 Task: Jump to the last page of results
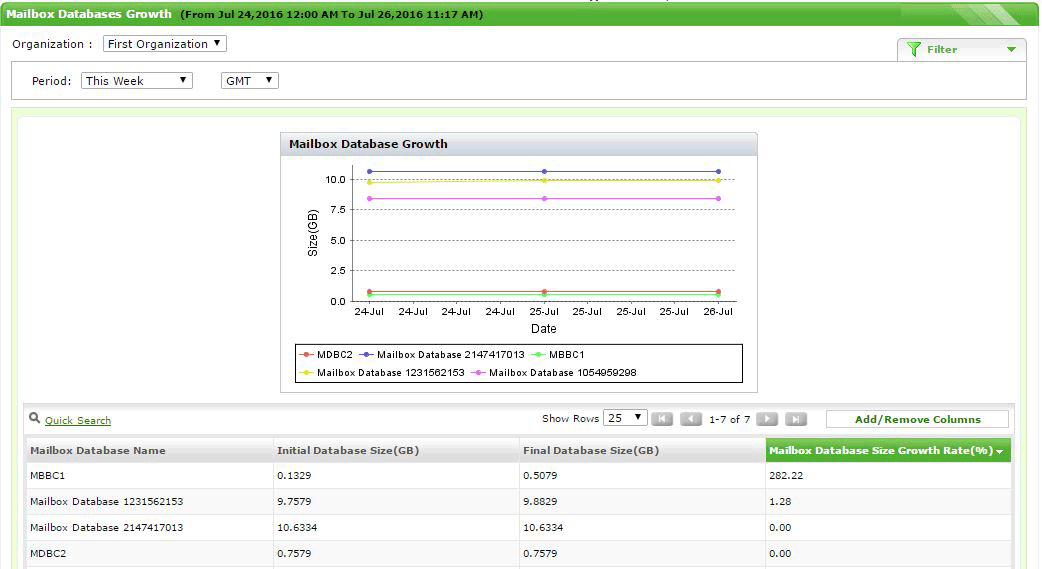(796, 419)
